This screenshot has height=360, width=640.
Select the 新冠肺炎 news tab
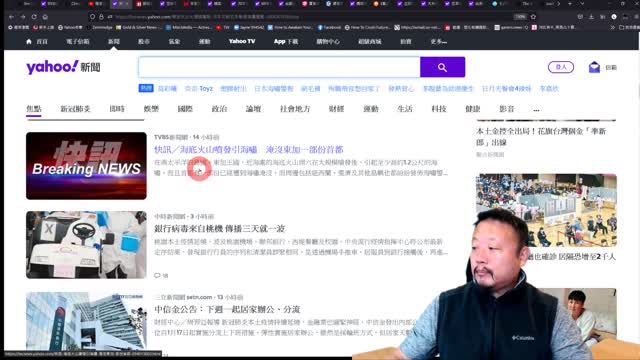pyautogui.click(x=75, y=109)
